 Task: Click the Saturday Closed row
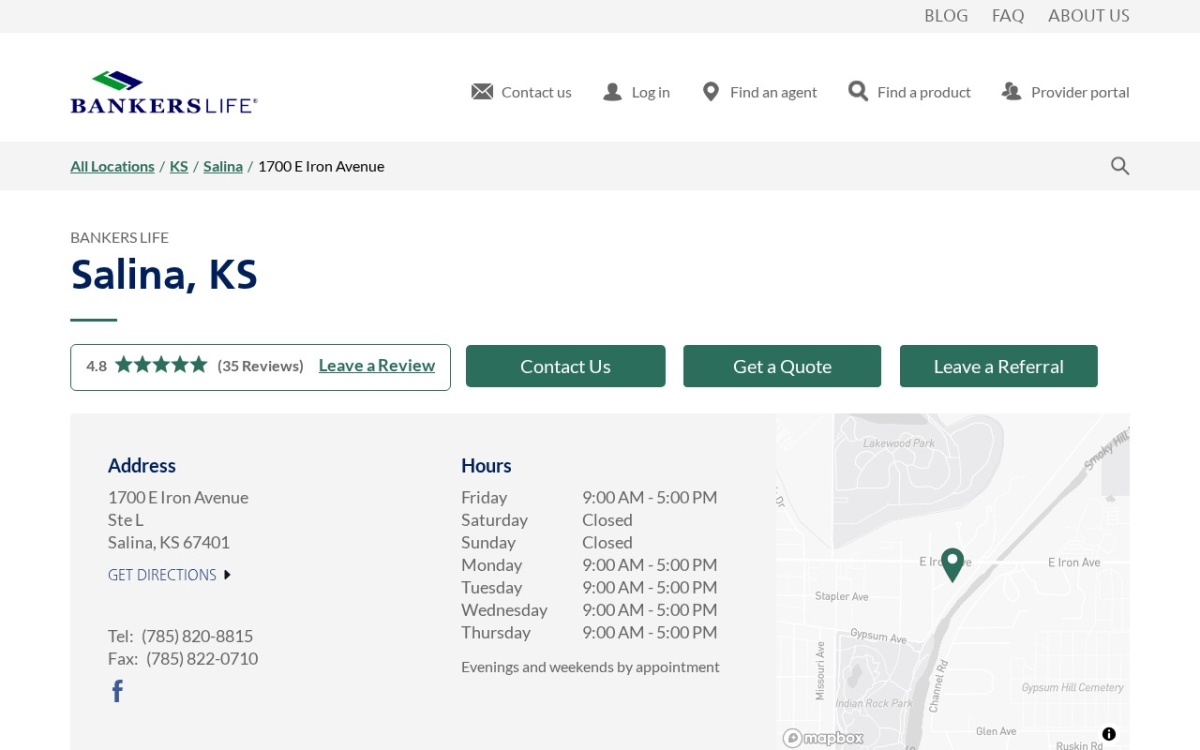click(547, 520)
